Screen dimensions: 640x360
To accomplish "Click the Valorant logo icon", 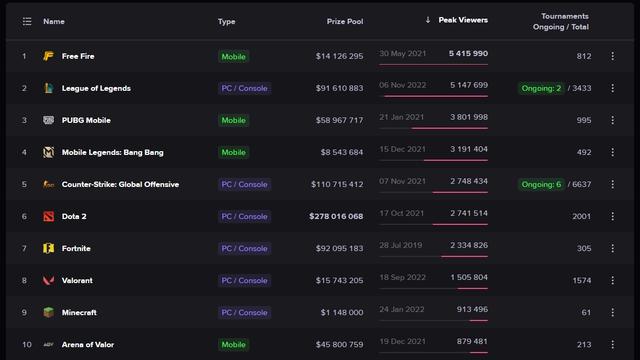I will tap(48, 280).
